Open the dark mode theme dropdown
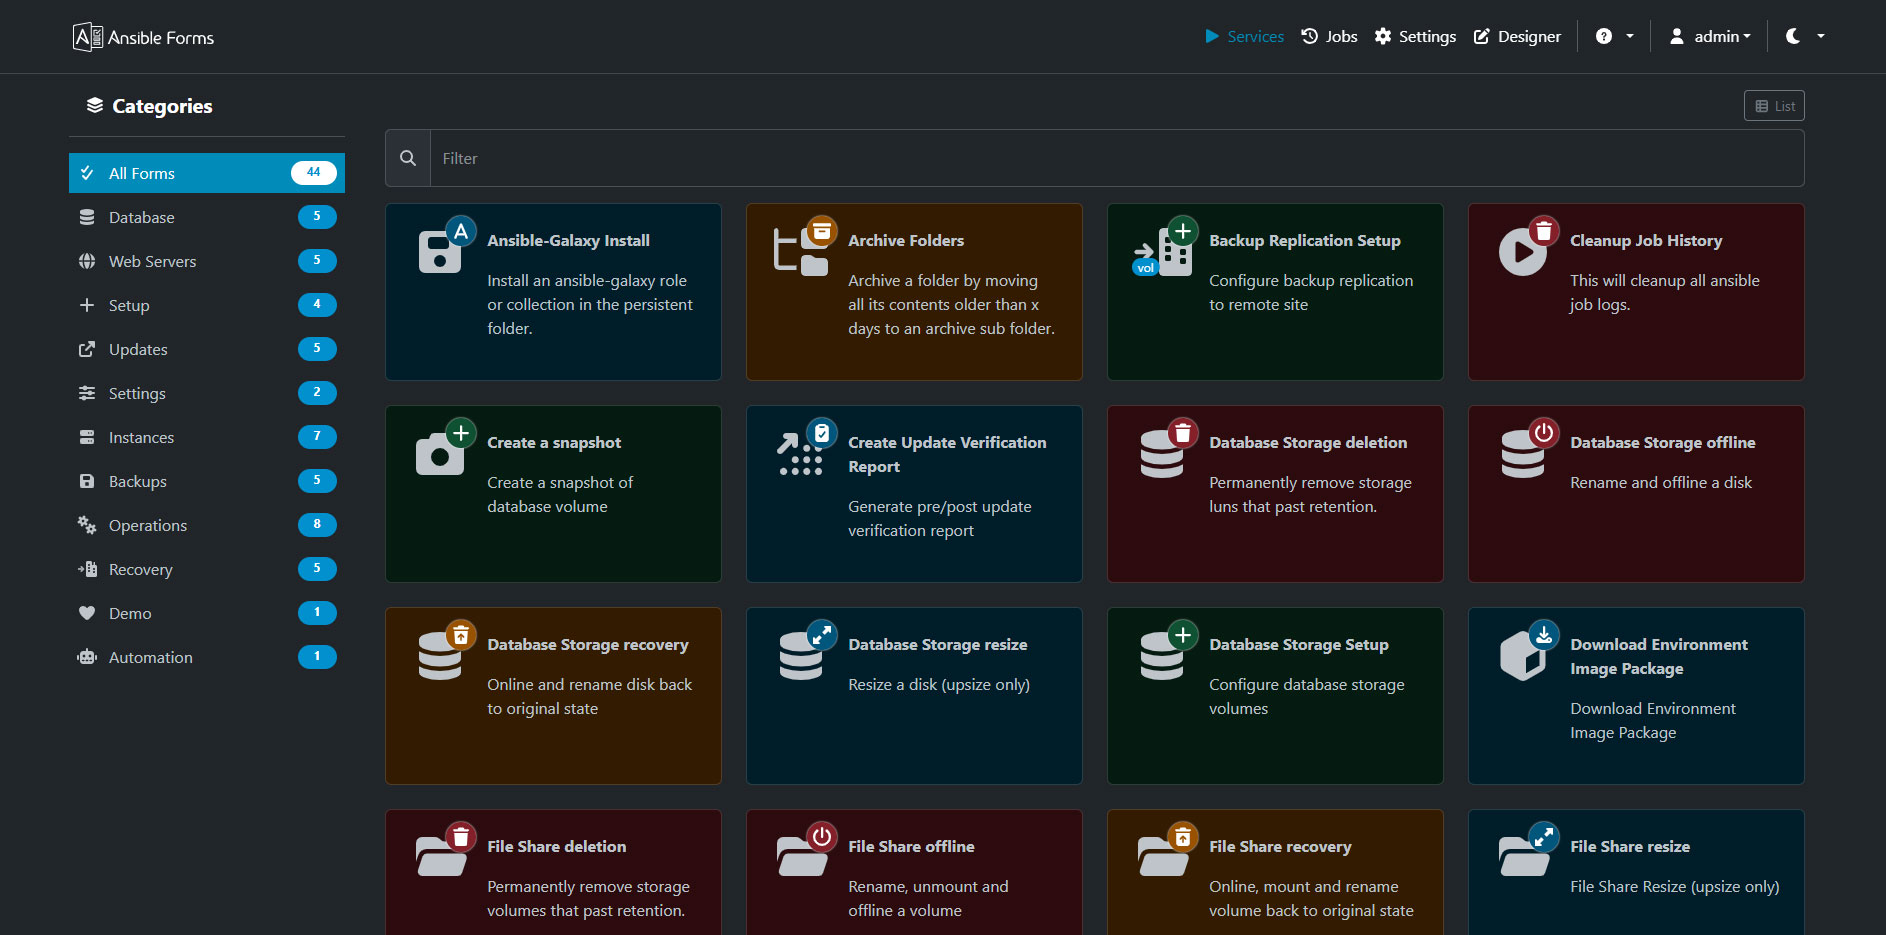This screenshot has width=1886, height=935. pos(1804,37)
